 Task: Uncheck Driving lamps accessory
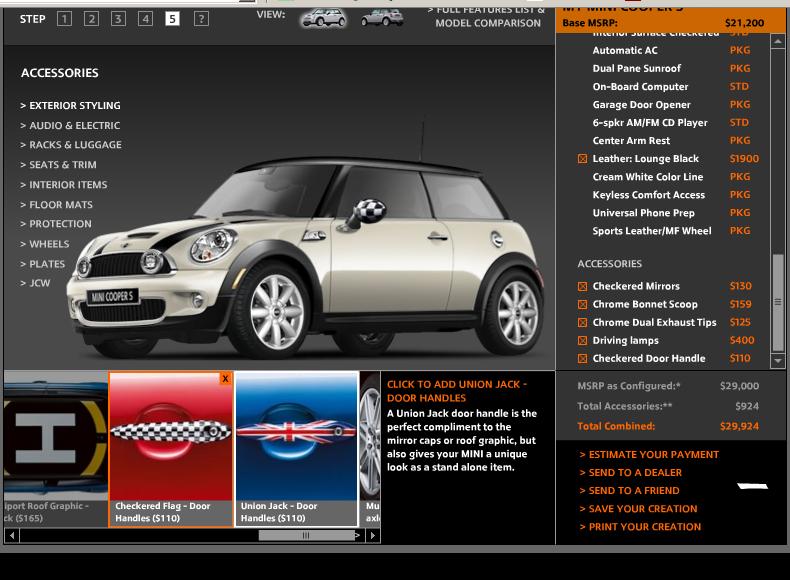coord(582,341)
